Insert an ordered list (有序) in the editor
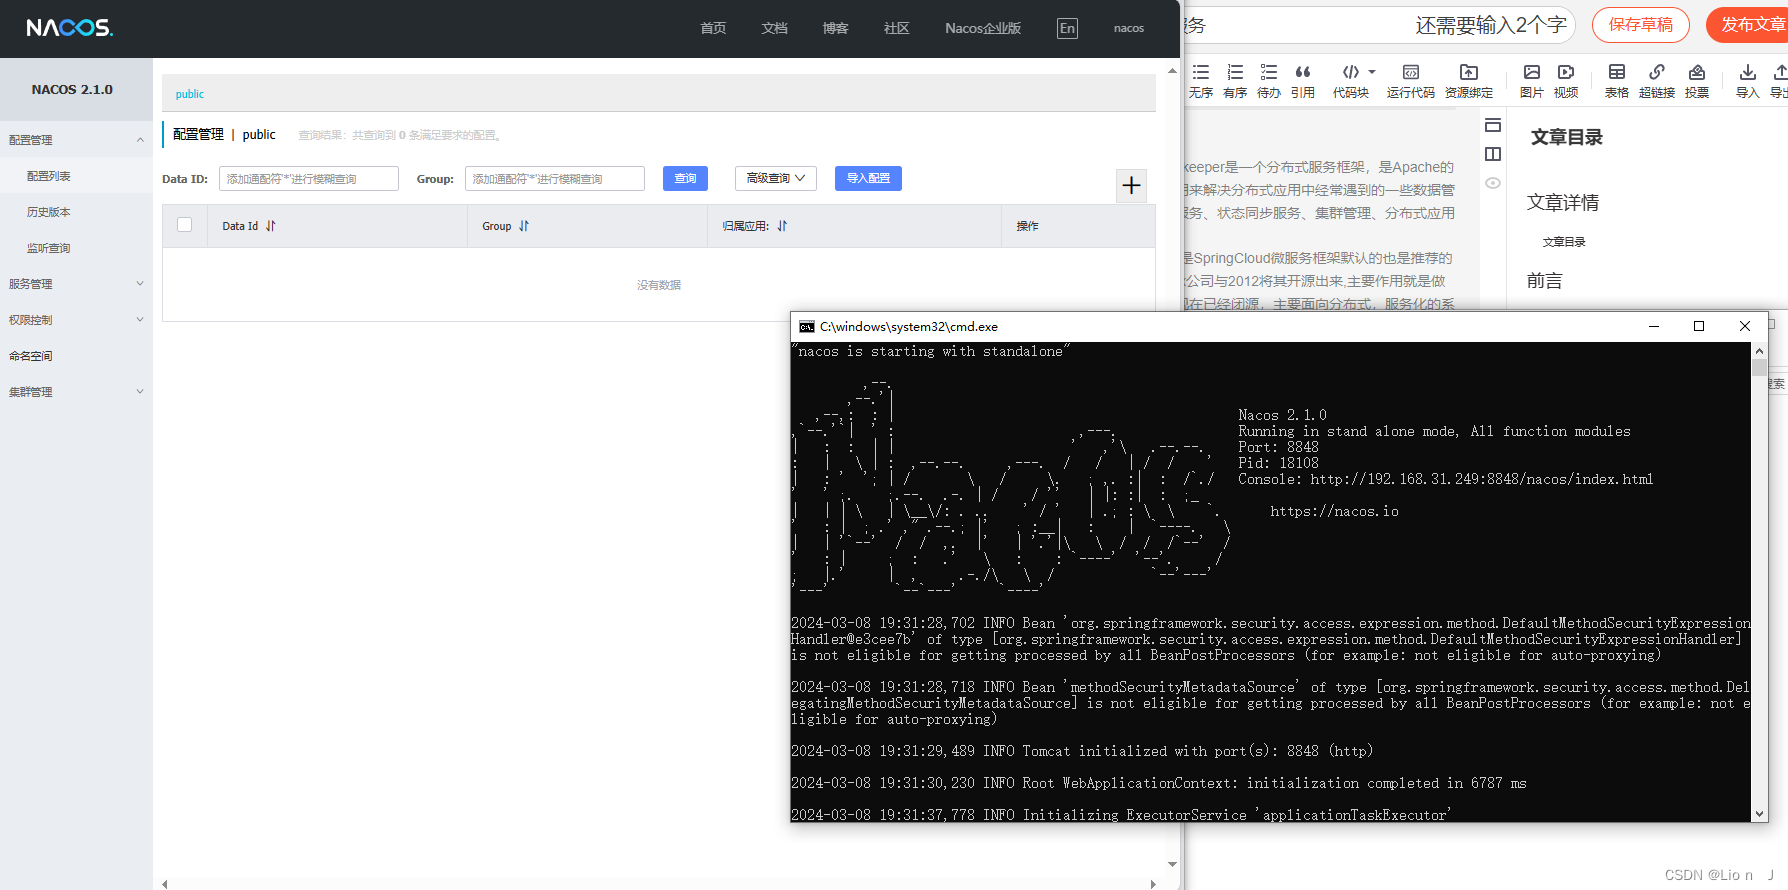1788x890 pixels. [x=1235, y=80]
